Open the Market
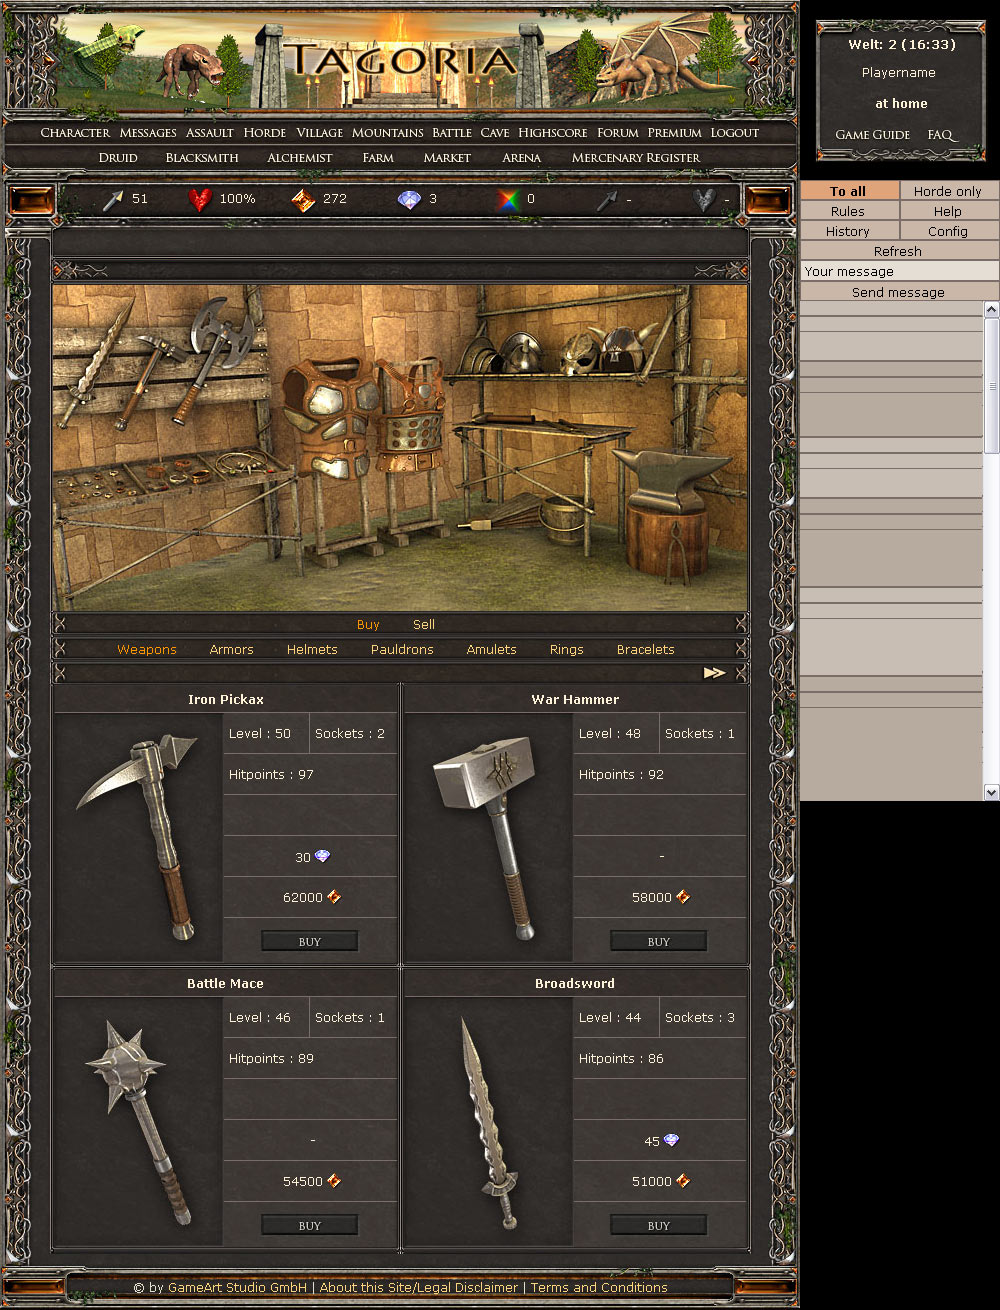Image resolution: width=1000 pixels, height=1310 pixels. 447,157
